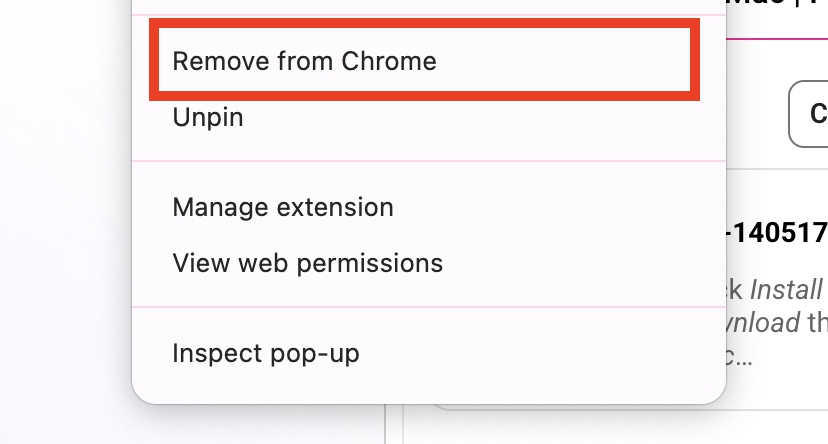
Task: Uninstall the extension via Remove from Chrome
Action: tap(304, 61)
